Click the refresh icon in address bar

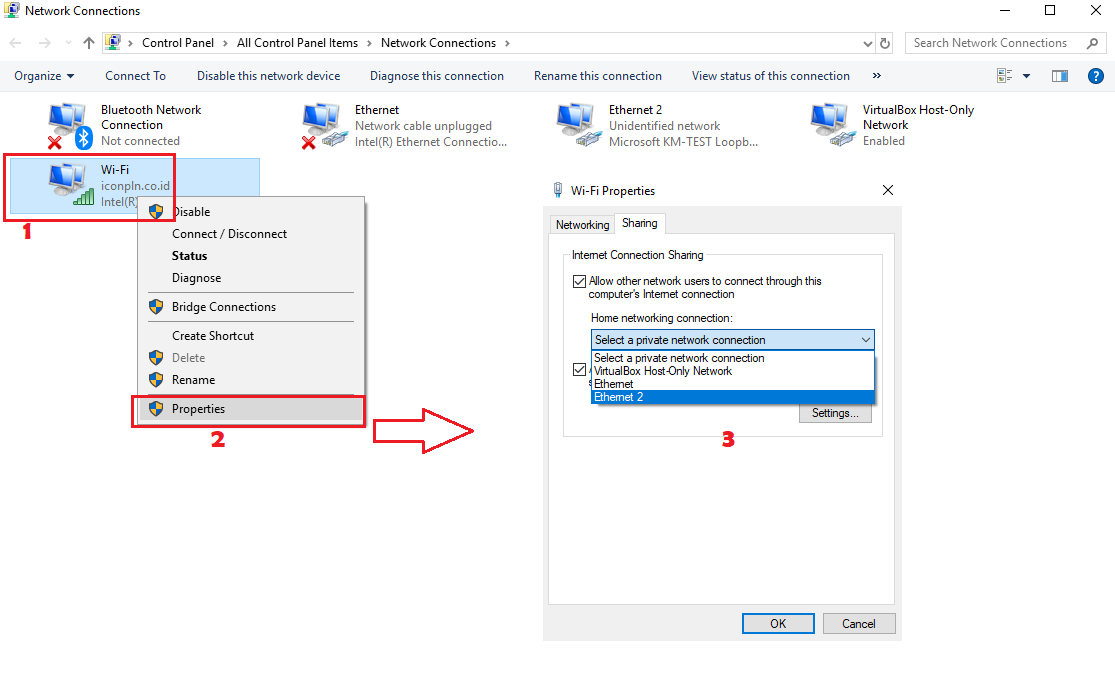click(x=885, y=43)
